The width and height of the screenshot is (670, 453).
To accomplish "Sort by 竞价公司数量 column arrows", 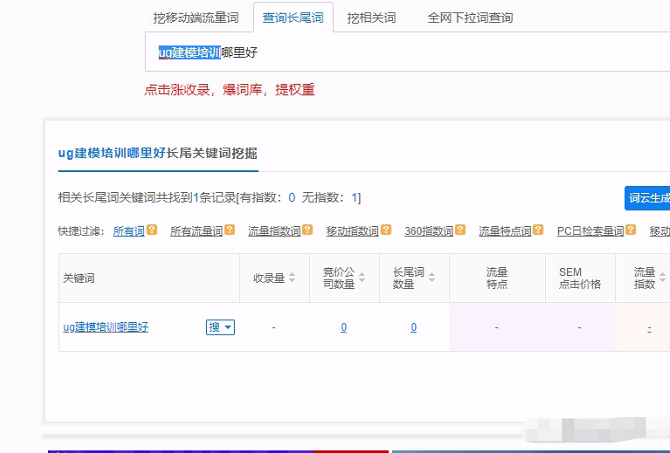I will click(x=362, y=277).
